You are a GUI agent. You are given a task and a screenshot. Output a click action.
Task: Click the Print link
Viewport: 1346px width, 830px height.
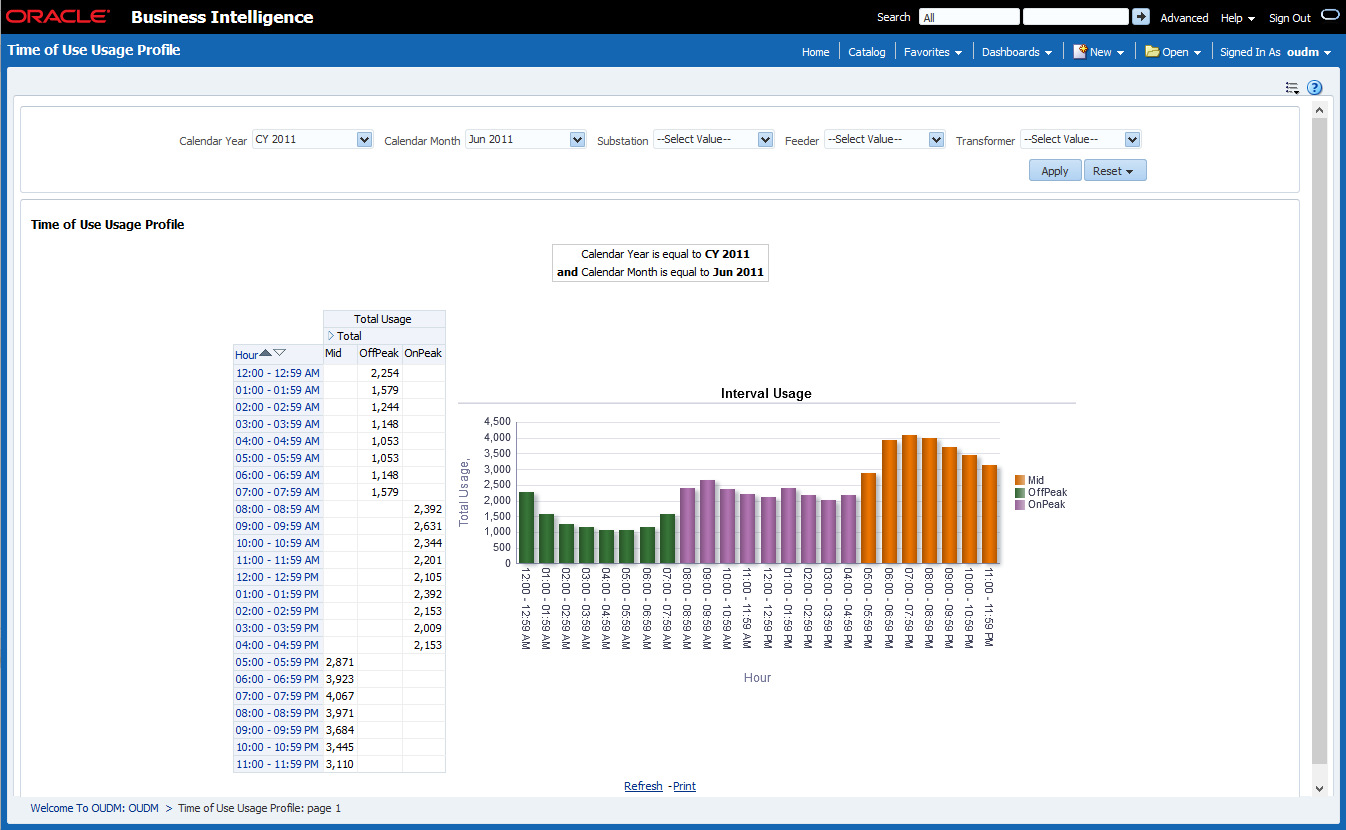tap(684, 786)
